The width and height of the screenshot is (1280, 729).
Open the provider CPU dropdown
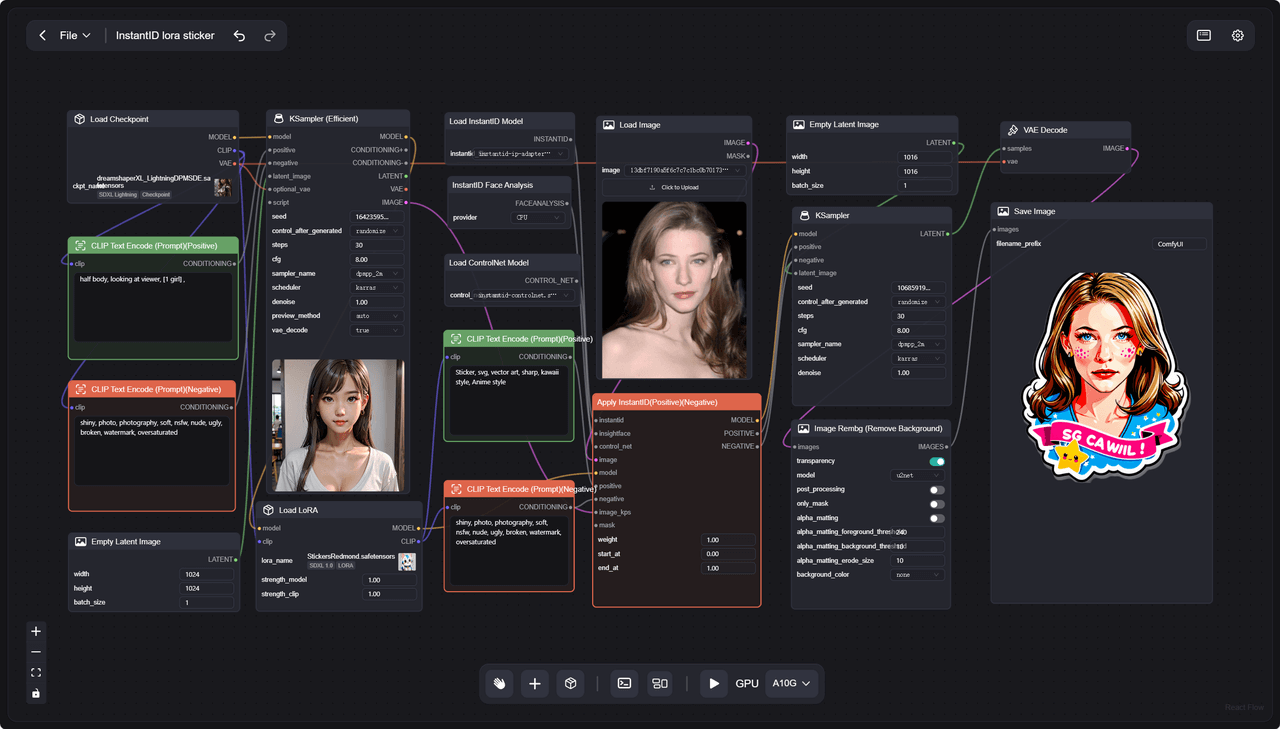pyautogui.click(x=538, y=217)
